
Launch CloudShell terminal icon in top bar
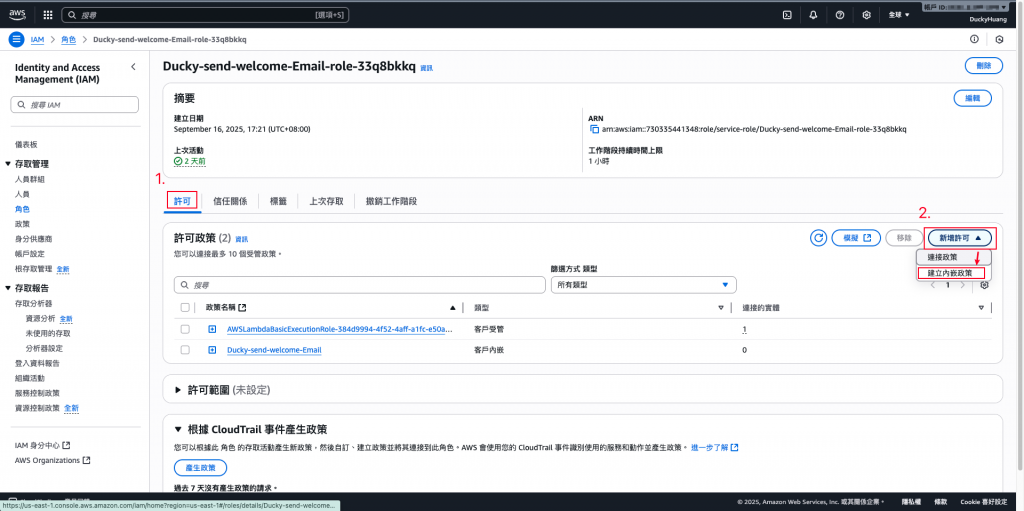pos(787,14)
